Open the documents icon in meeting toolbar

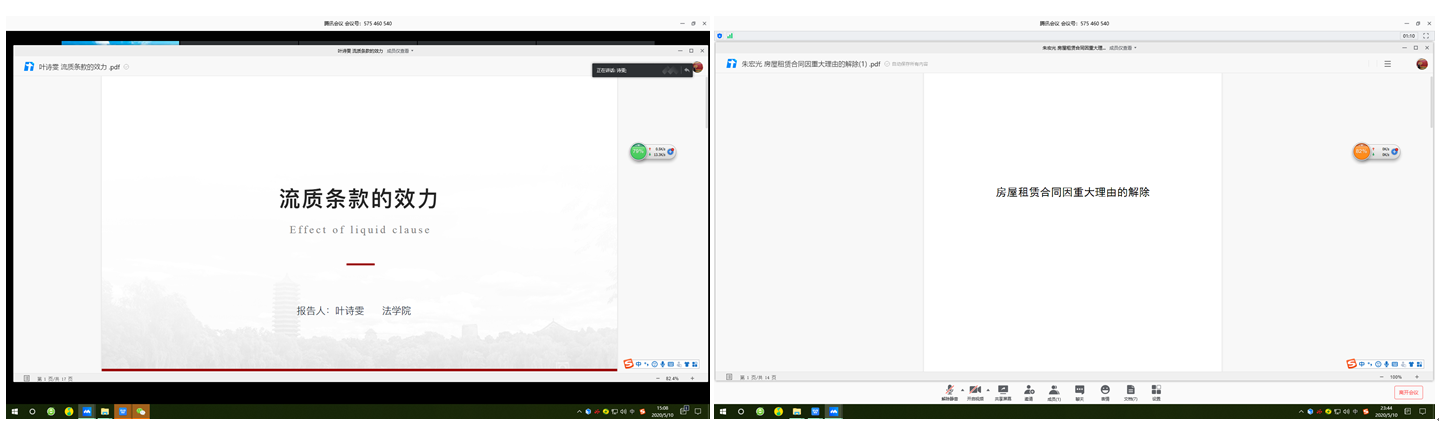click(1130, 389)
